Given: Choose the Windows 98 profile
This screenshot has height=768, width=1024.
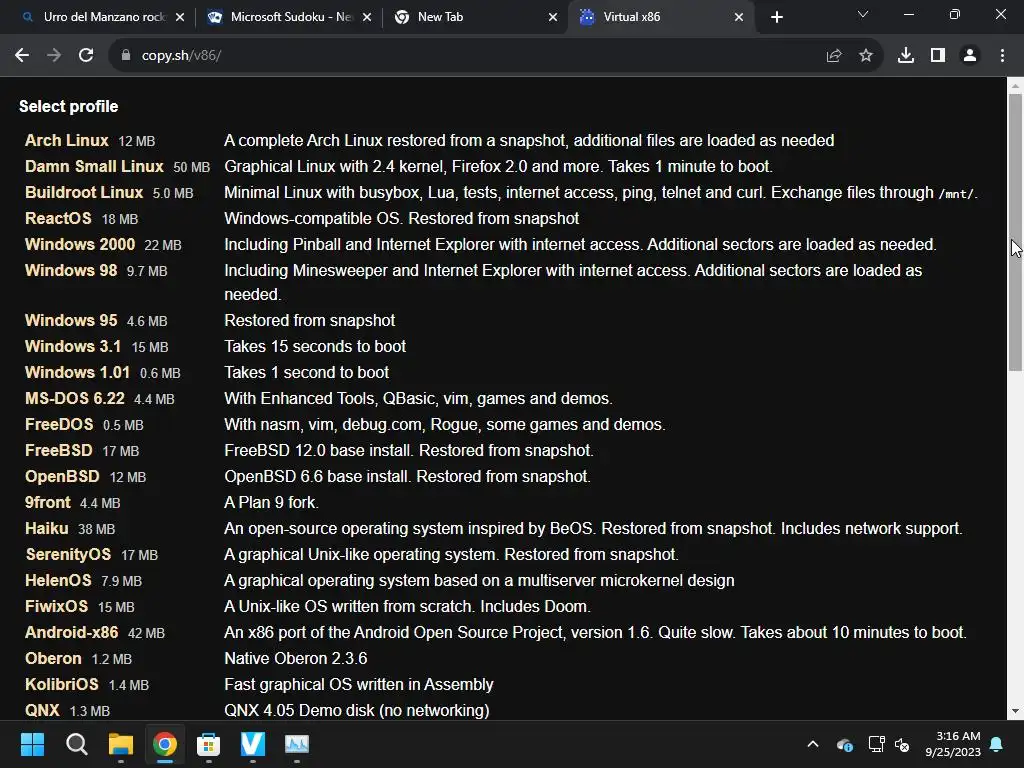Looking at the screenshot, I should point(71,270).
